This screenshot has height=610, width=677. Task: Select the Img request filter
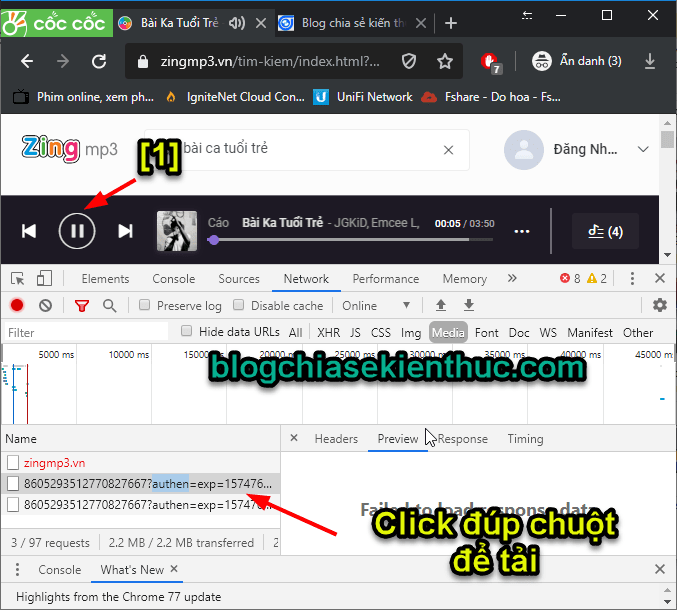point(411,332)
